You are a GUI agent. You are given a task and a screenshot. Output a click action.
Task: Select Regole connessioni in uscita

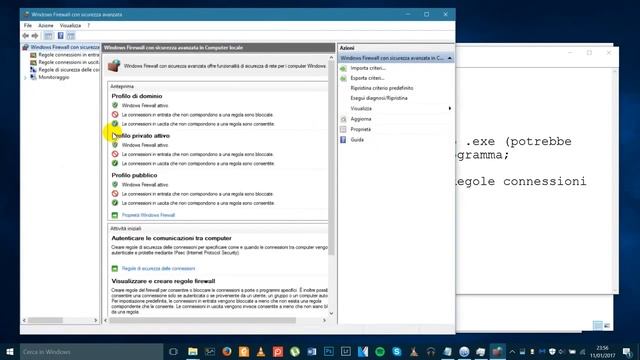(x=69, y=62)
